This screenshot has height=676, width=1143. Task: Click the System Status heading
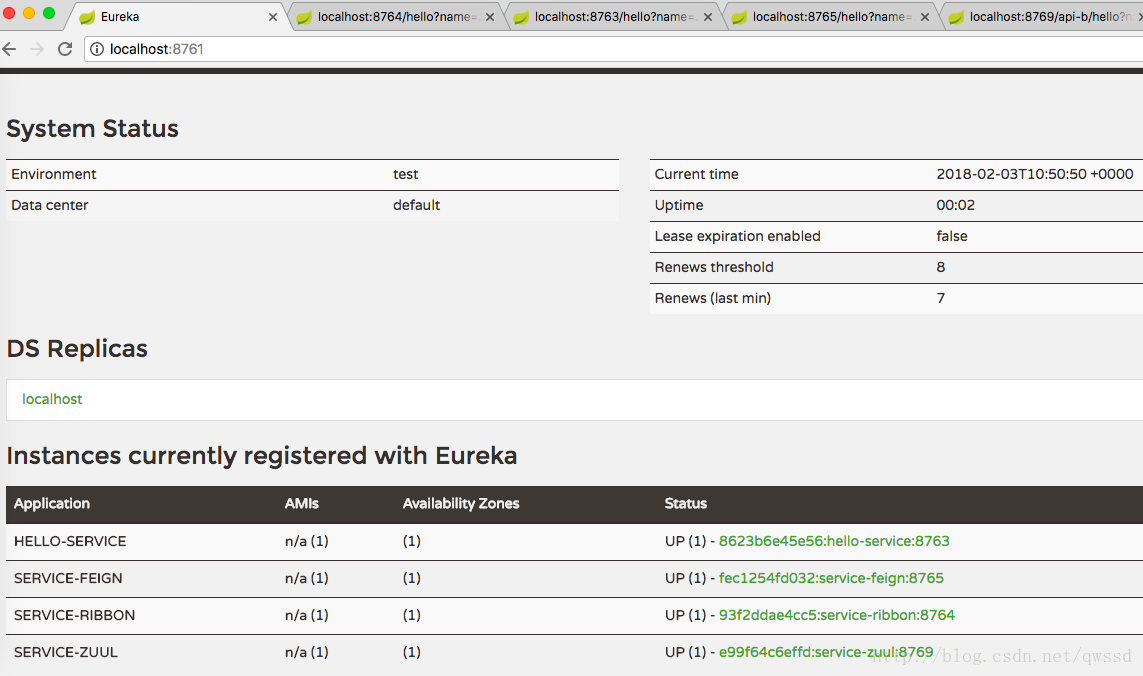pos(93,128)
